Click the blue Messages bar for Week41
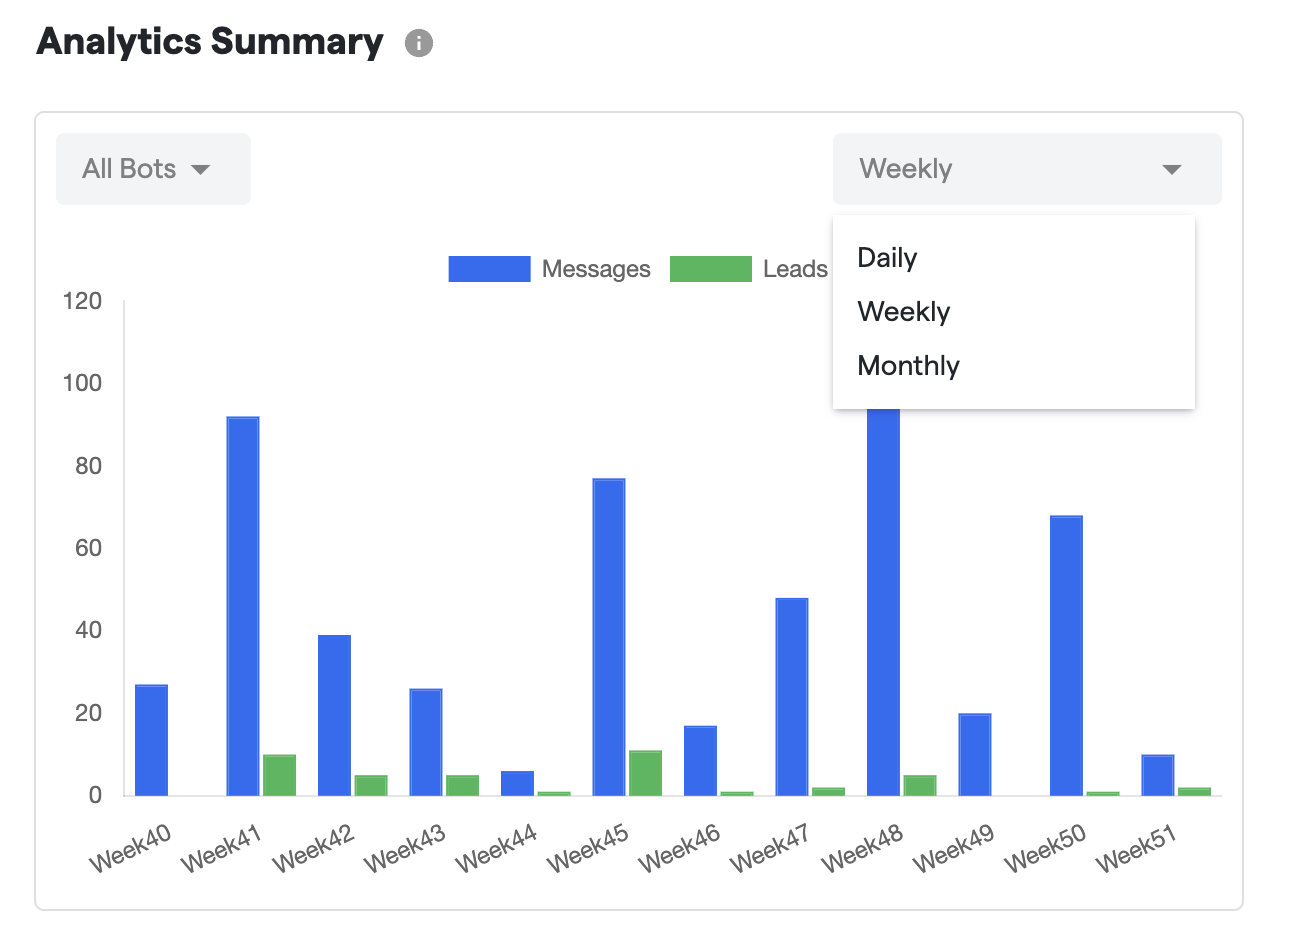 tap(243, 606)
